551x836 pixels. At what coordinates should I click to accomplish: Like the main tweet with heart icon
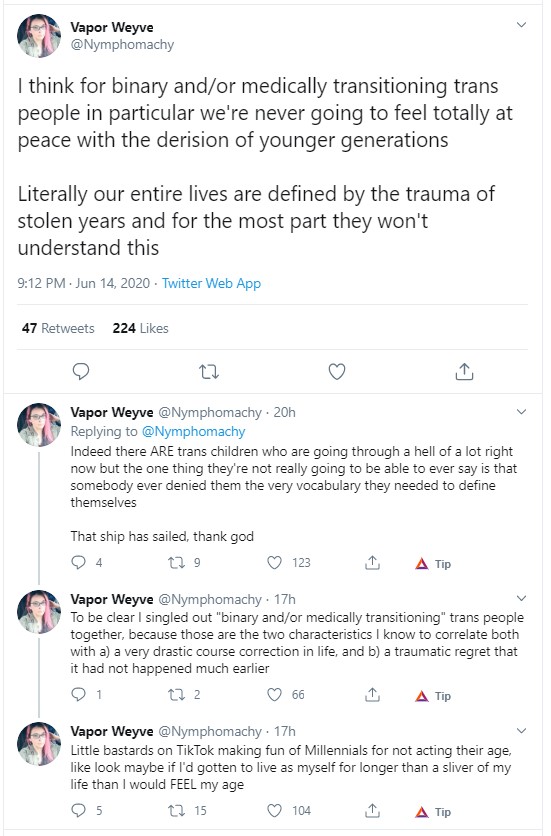click(x=337, y=371)
